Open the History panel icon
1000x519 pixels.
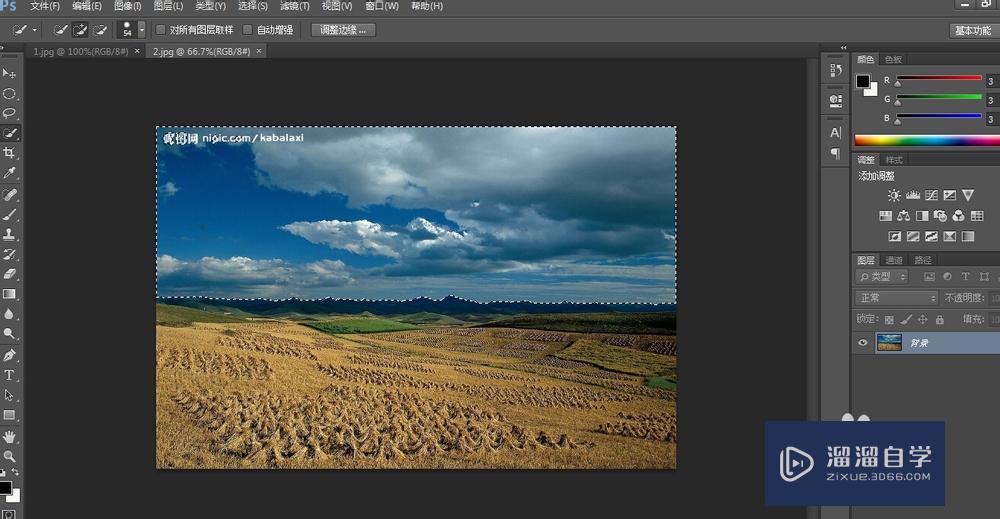coord(836,71)
